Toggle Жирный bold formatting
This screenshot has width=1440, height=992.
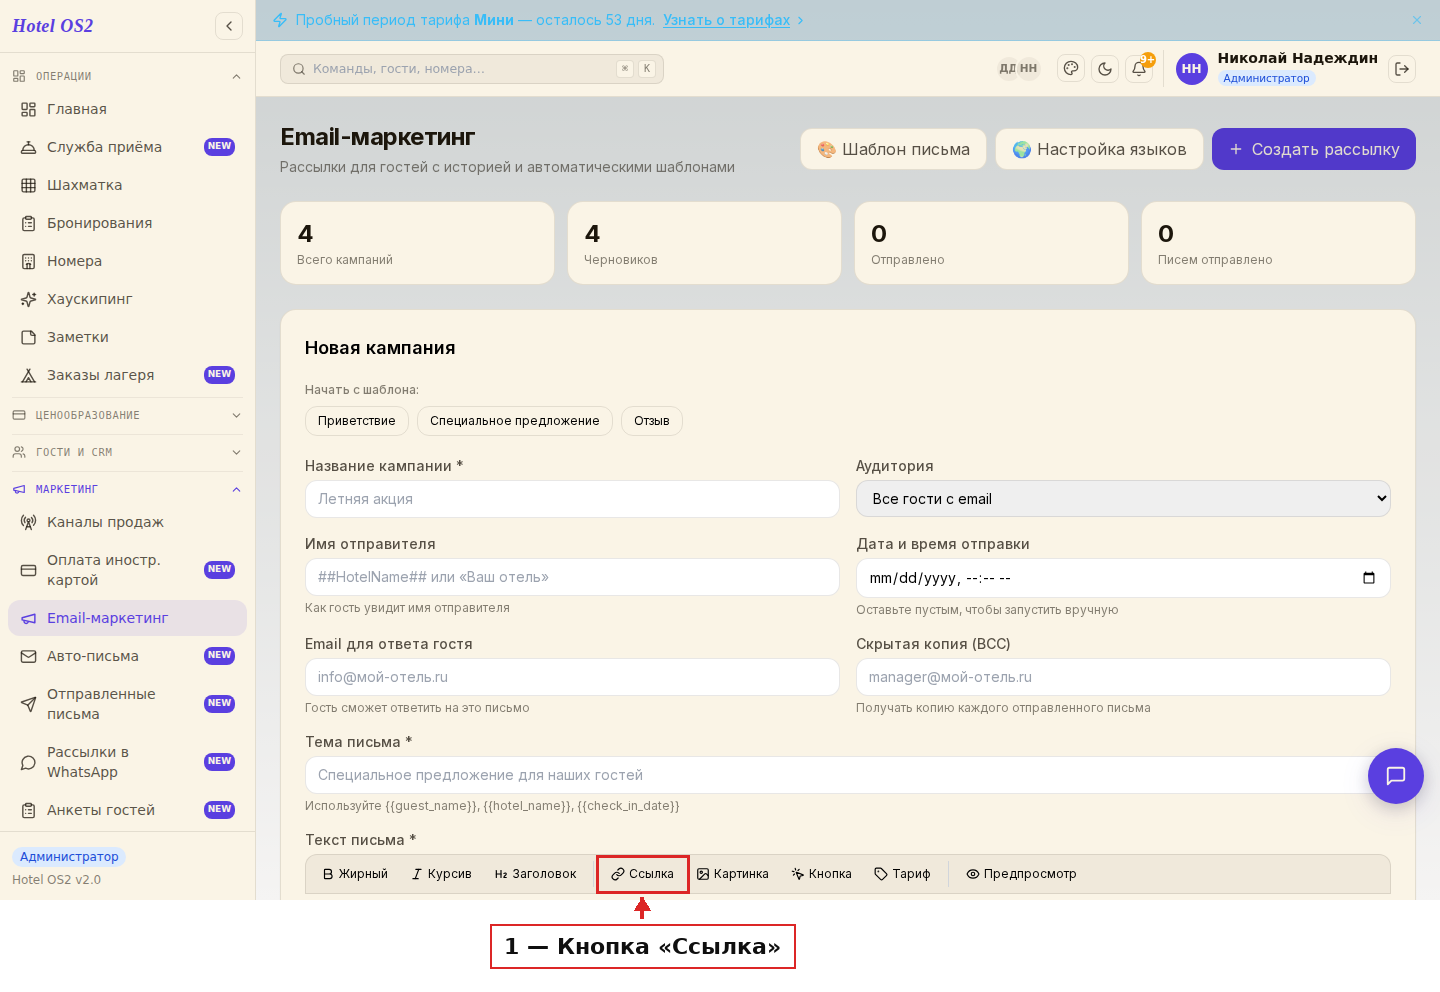point(355,874)
